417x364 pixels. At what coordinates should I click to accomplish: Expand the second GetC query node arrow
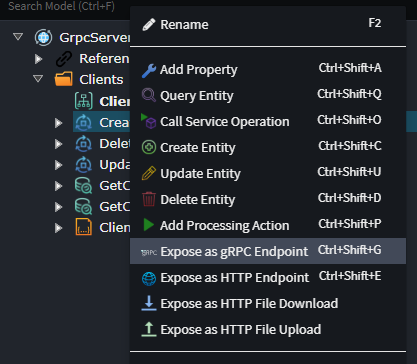pos(59,207)
